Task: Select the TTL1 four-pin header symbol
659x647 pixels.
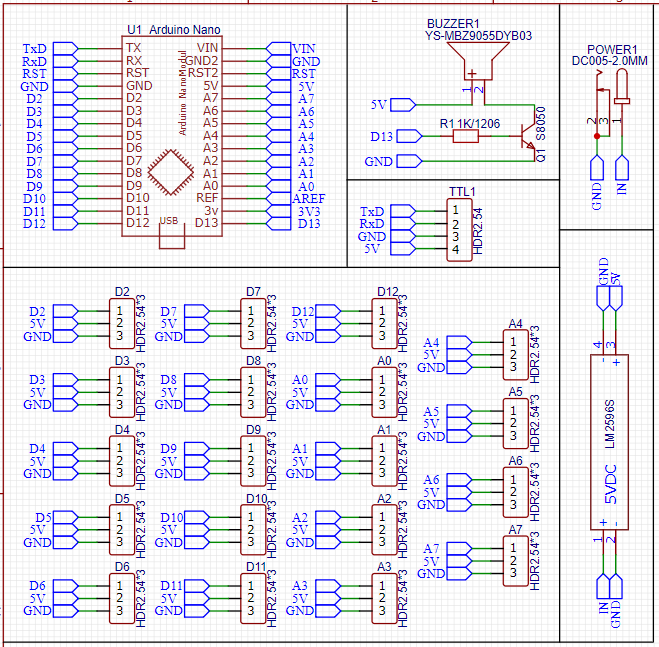Action: click(459, 230)
